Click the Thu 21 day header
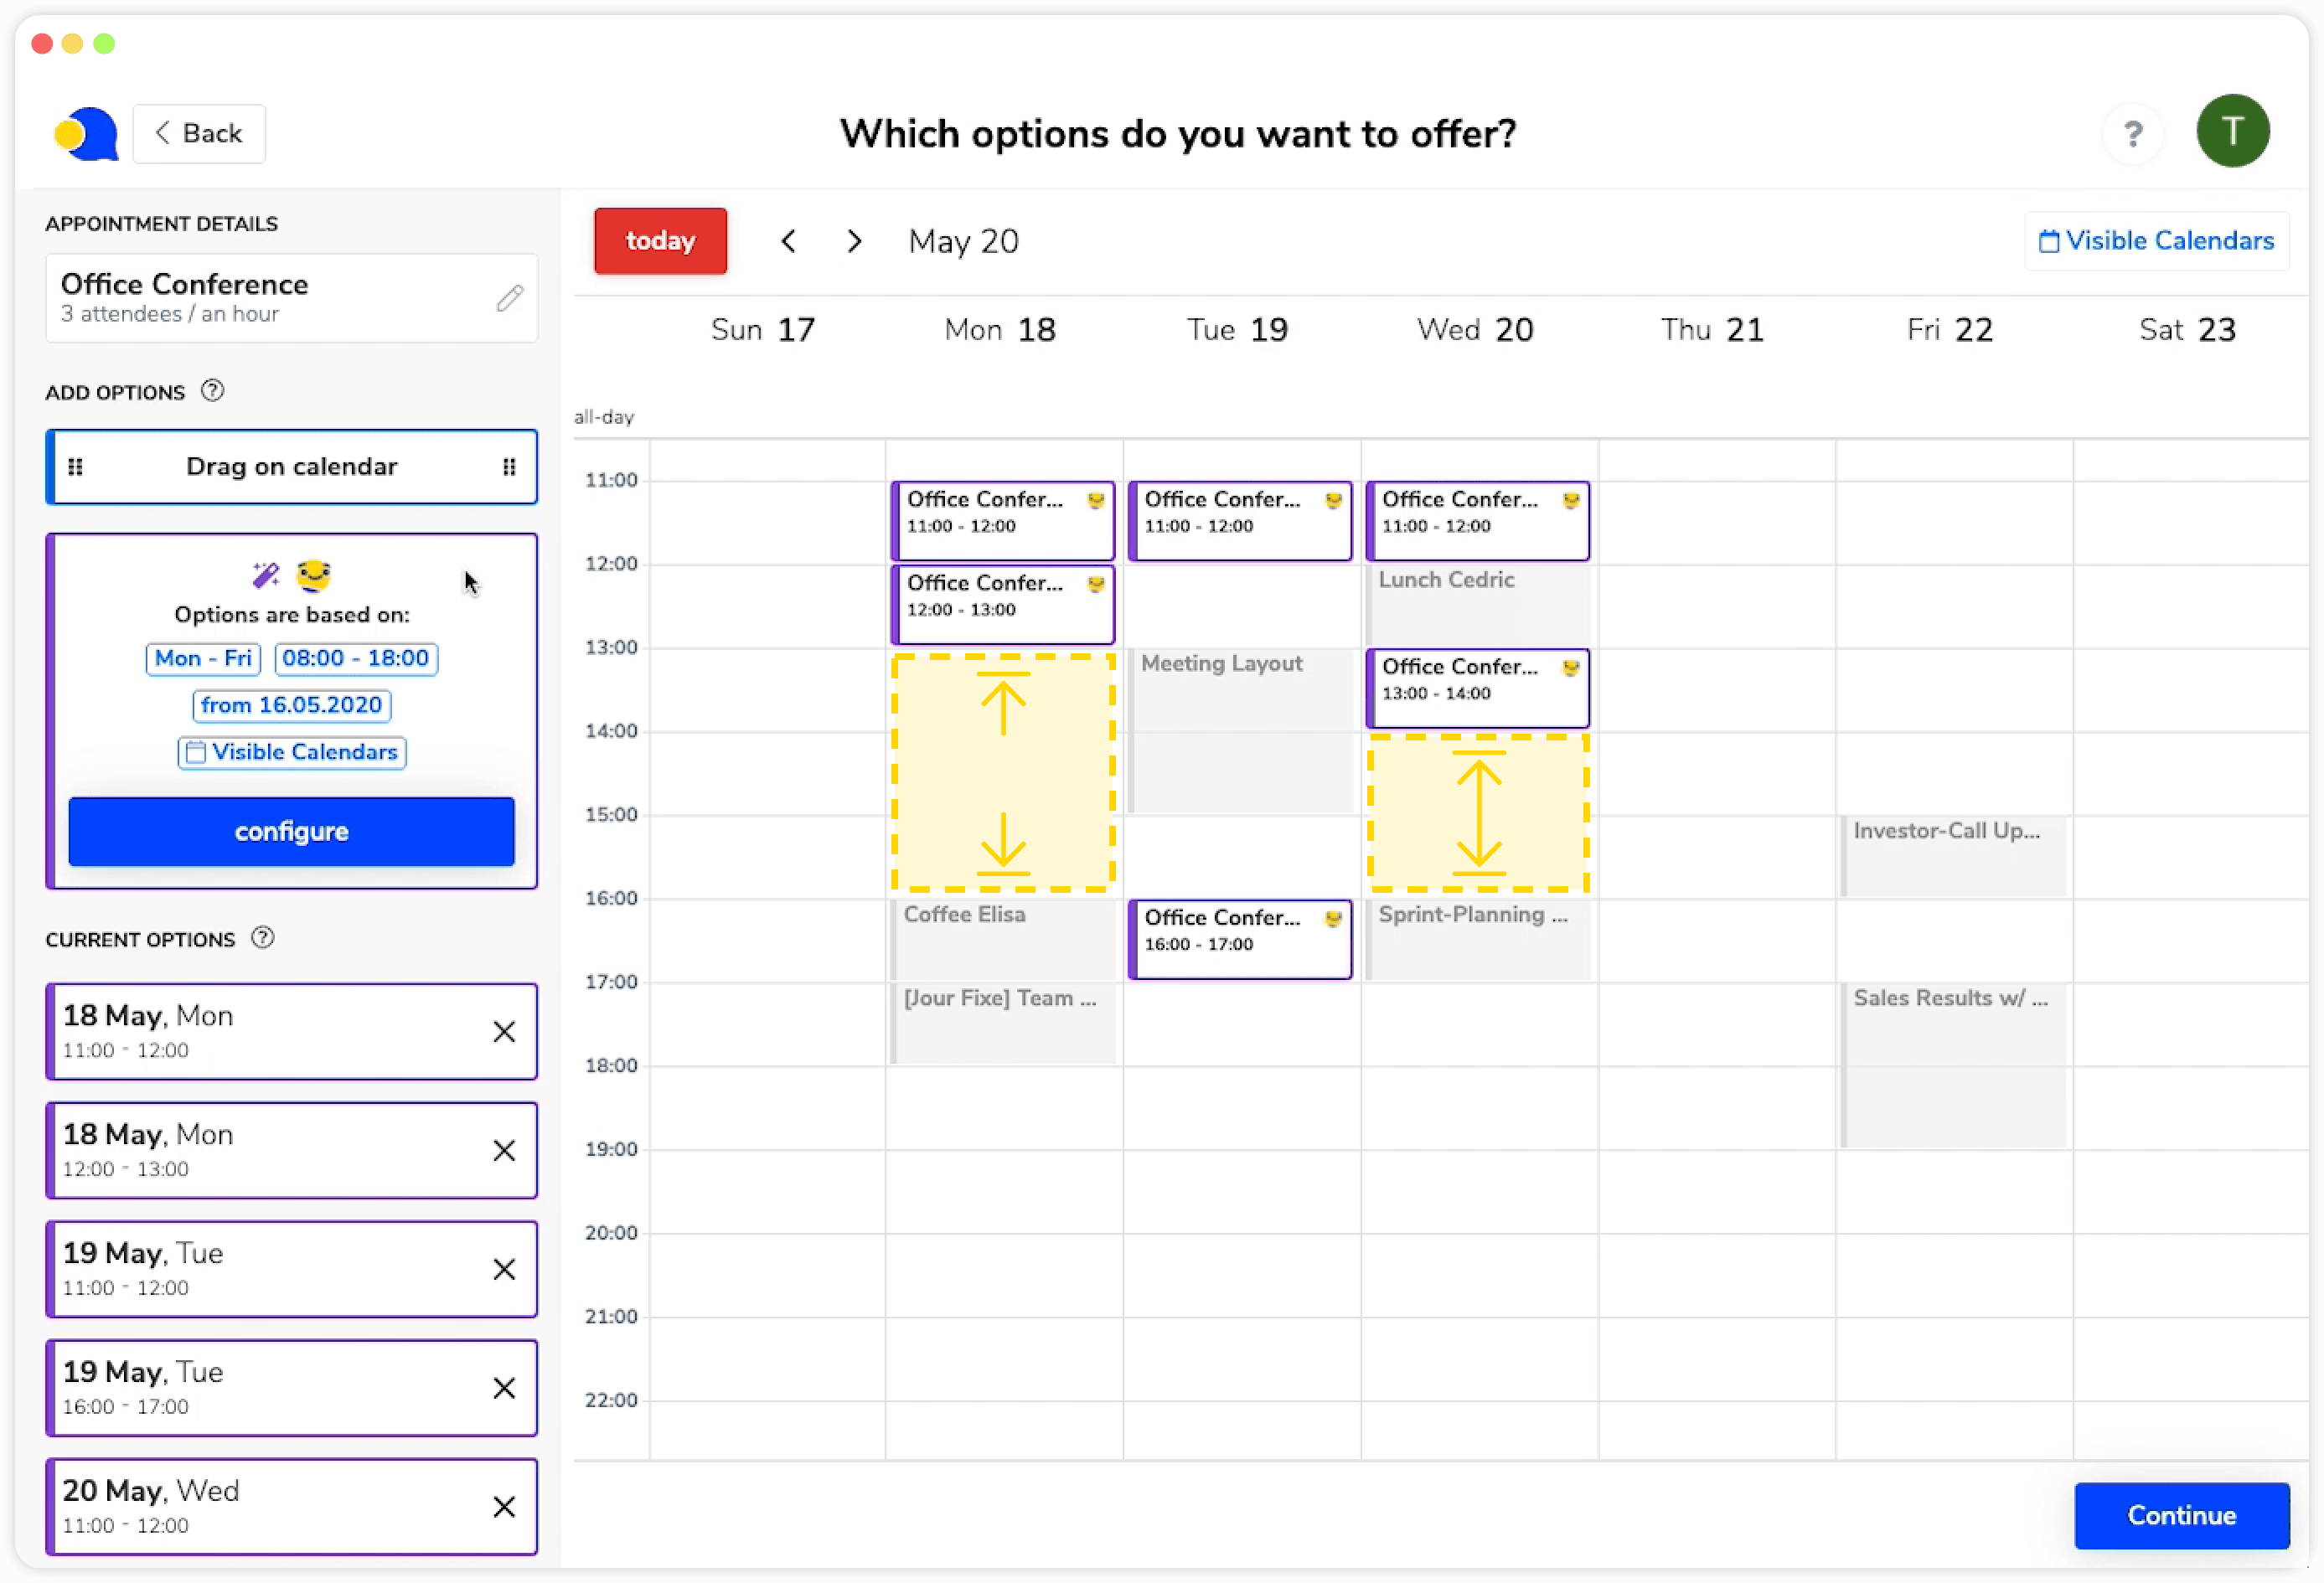The width and height of the screenshot is (2324, 1583). click(1712, 330)
